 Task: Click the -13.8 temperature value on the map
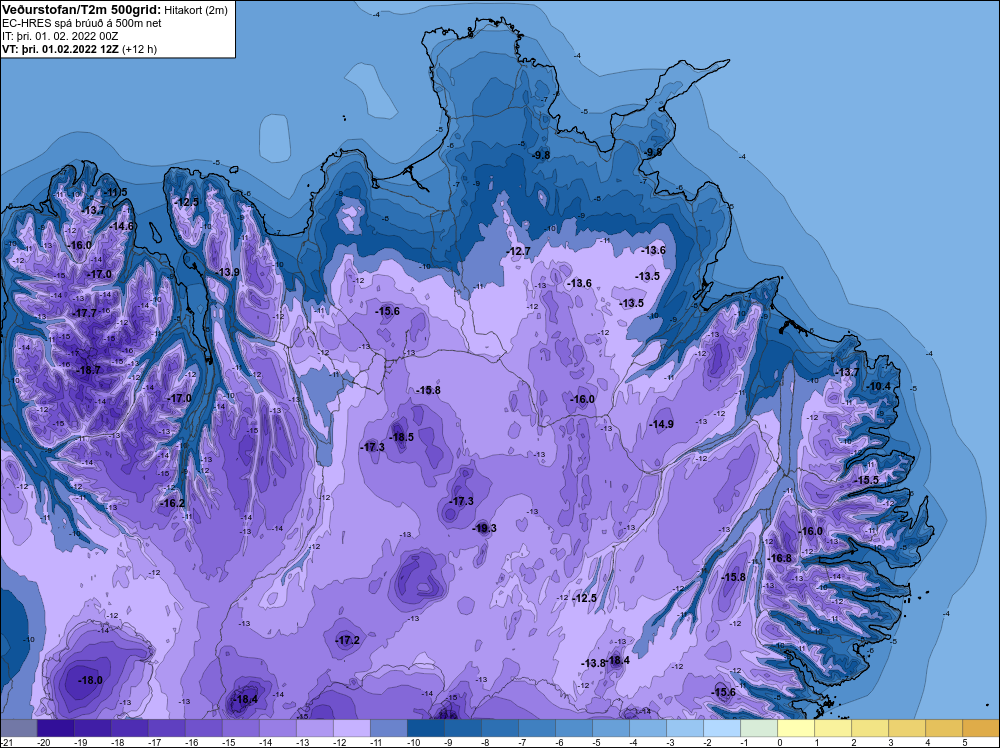tap(593, 664)
